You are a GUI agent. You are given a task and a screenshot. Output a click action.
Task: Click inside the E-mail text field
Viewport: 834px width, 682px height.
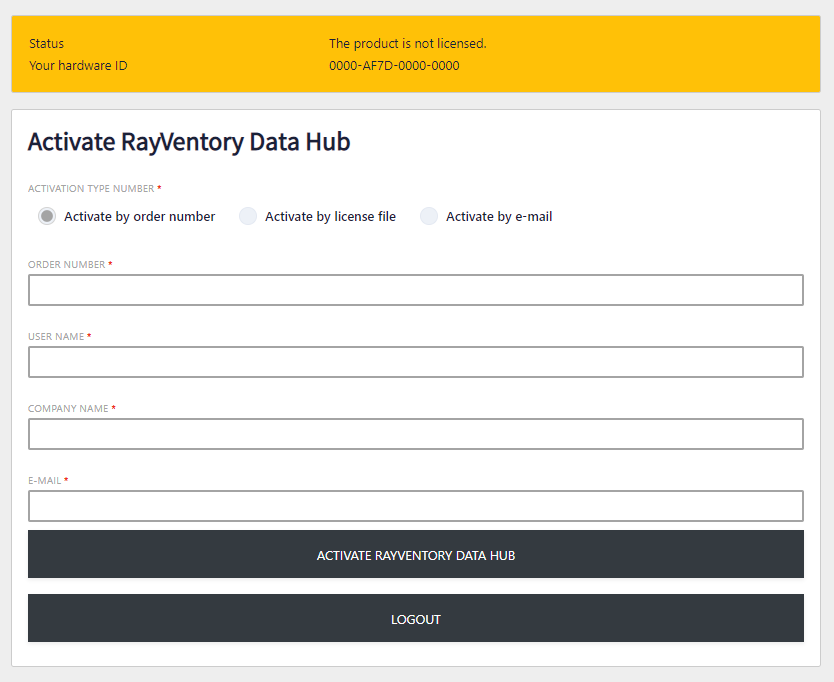coord(416,506)
